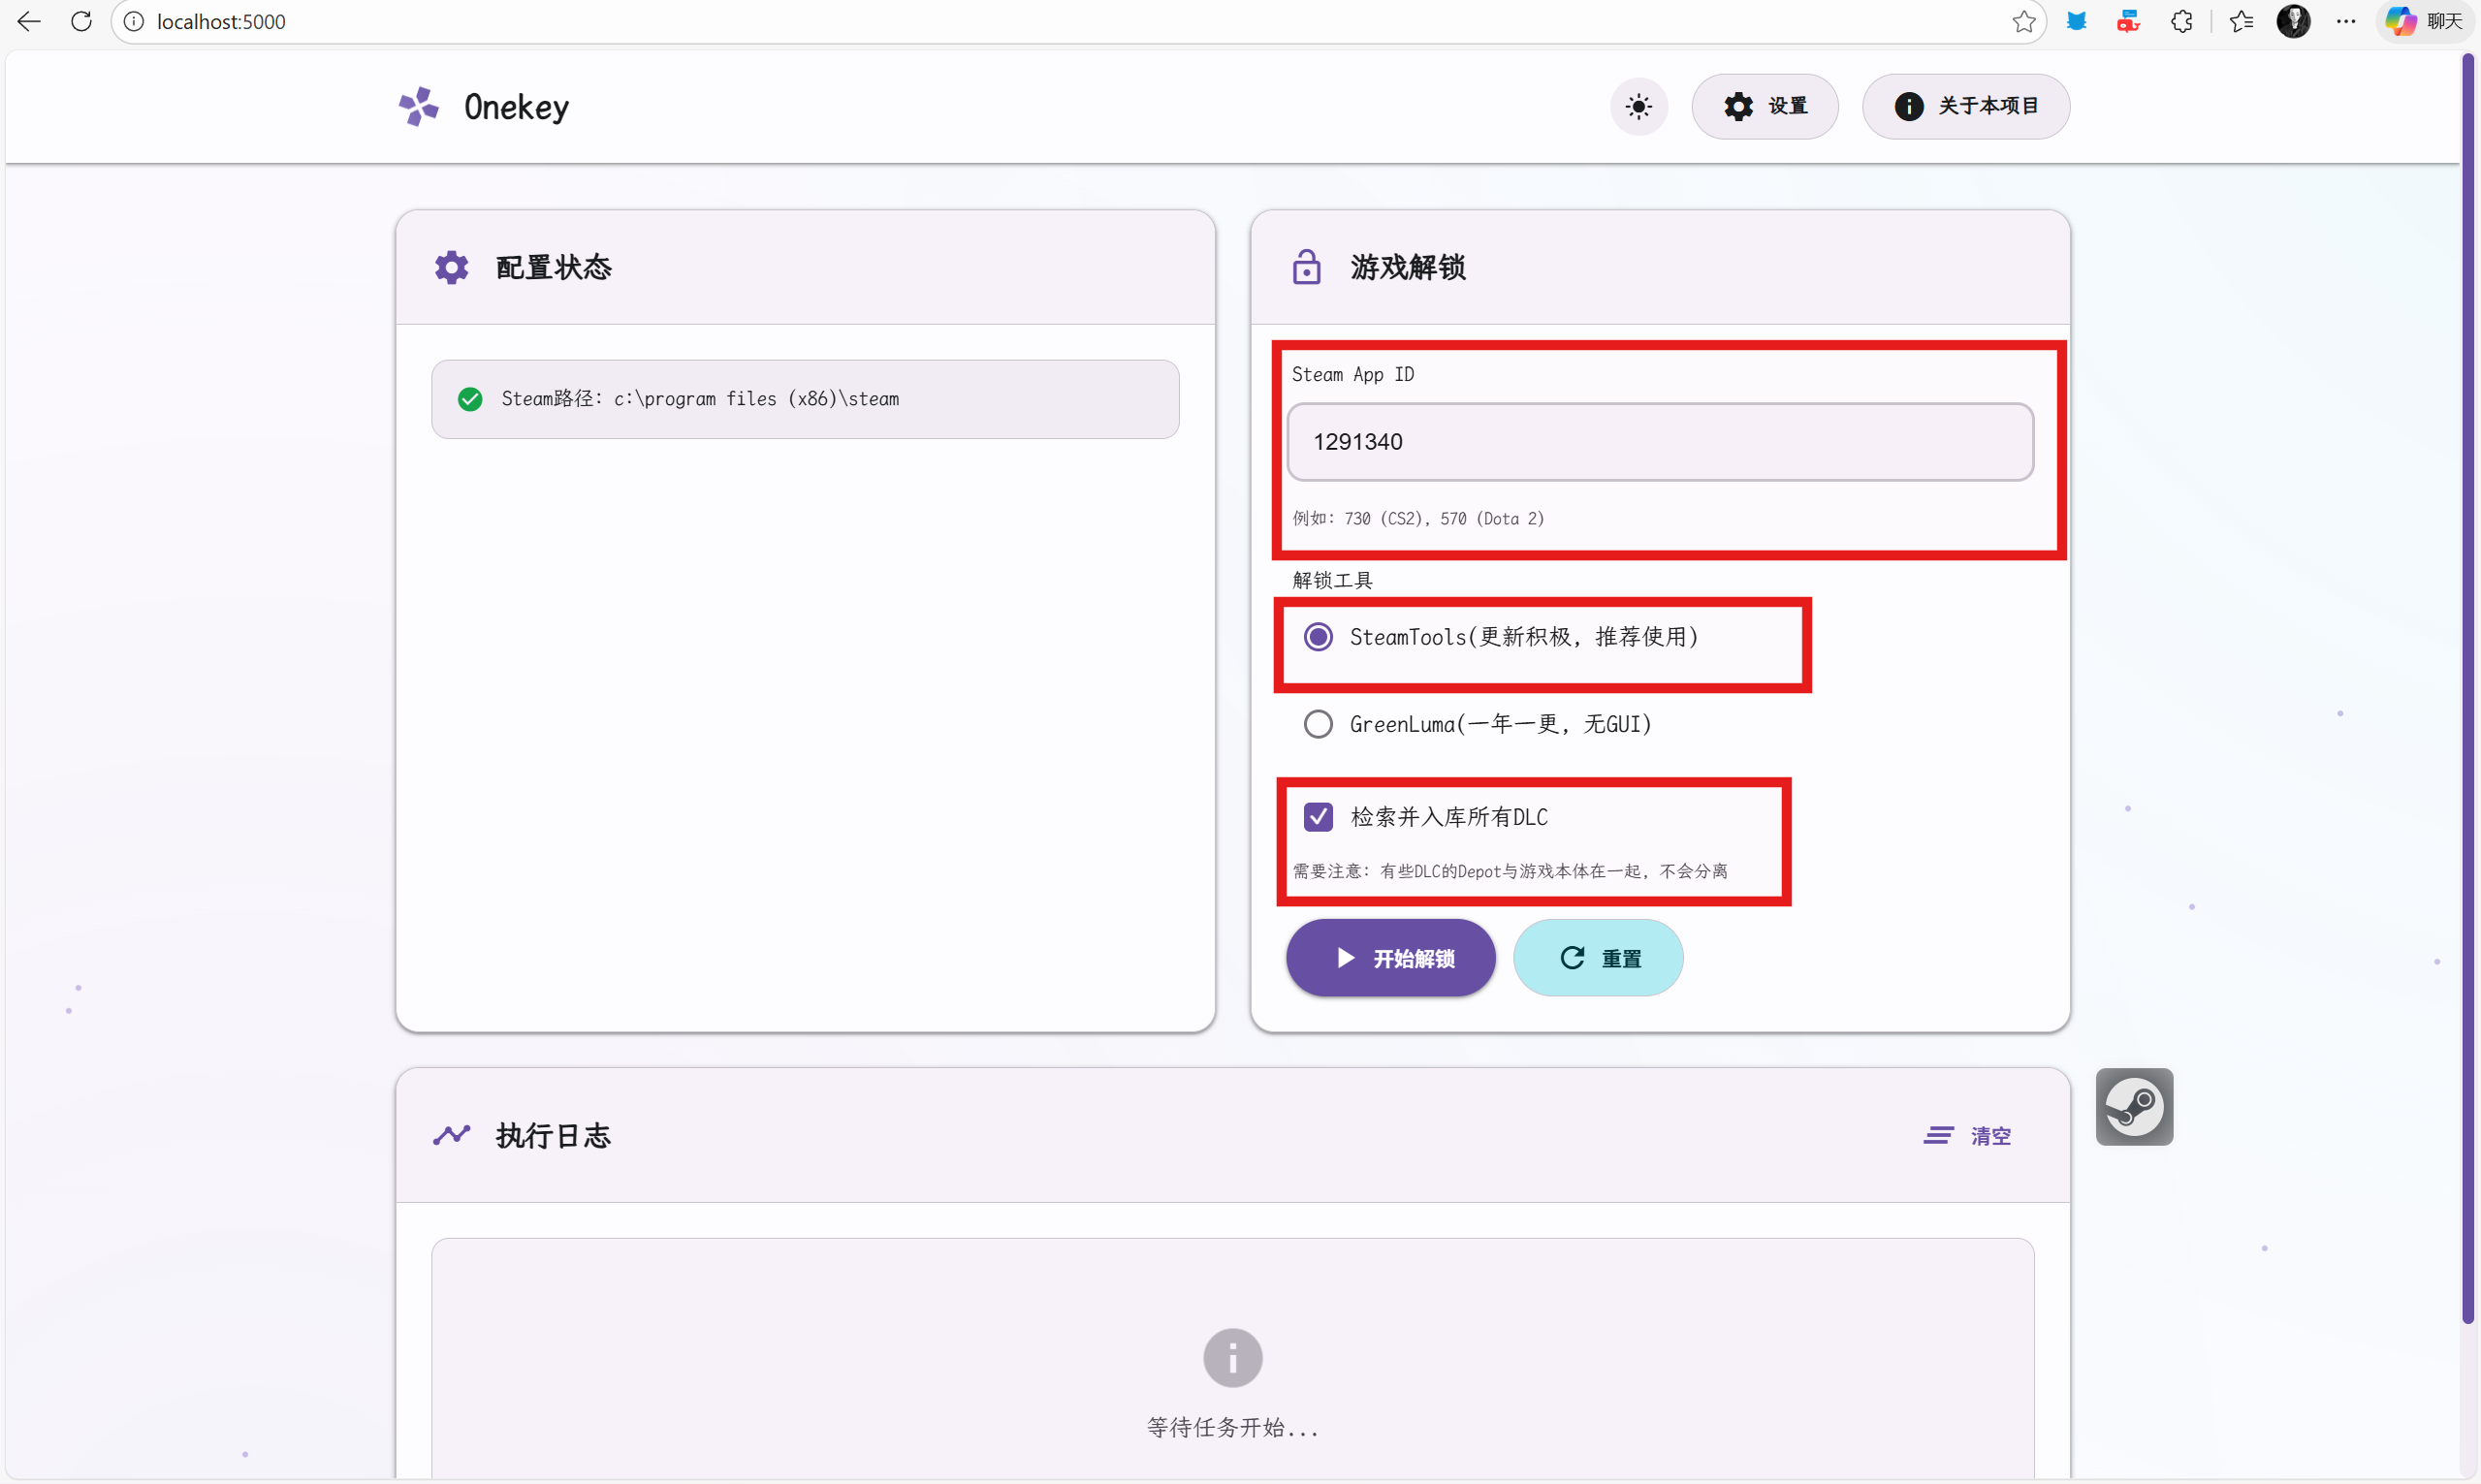2481x1484 pixels.
Task: Open browser settings and more menu
Action: [2345, 21]
